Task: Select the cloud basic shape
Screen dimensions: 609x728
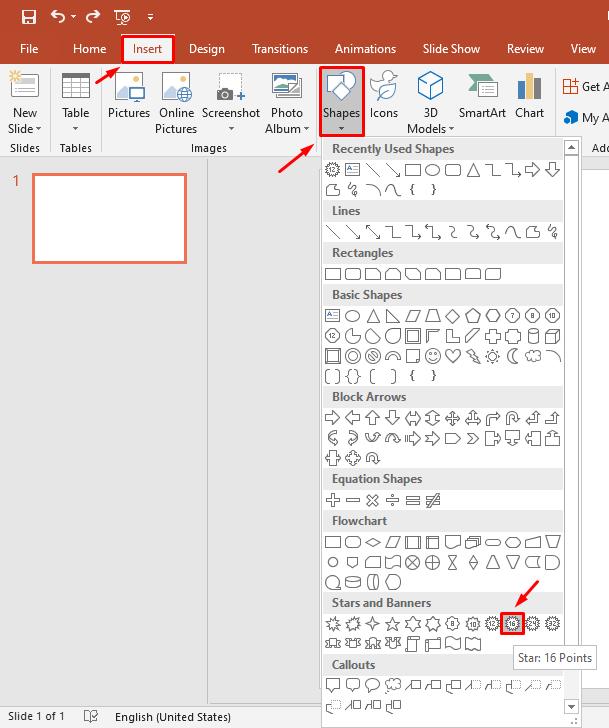Action: coord(533,356)
